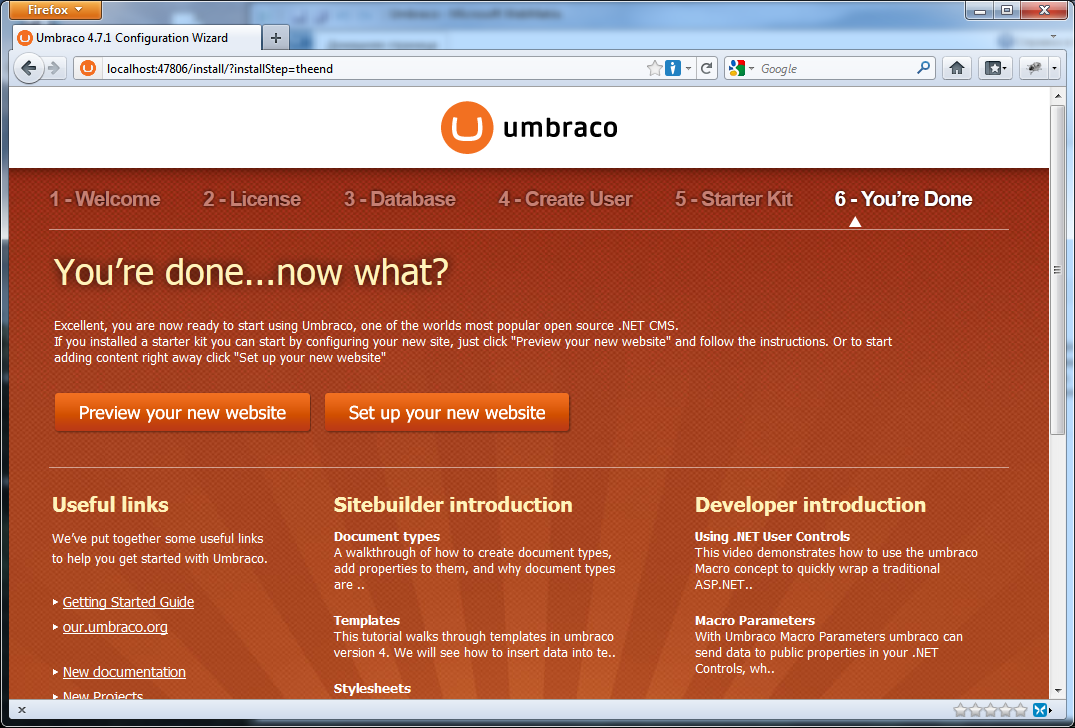The width and height of the screenshot is (1075, 728).
Task: Click the address bar URL field
Action: [374, 69]
